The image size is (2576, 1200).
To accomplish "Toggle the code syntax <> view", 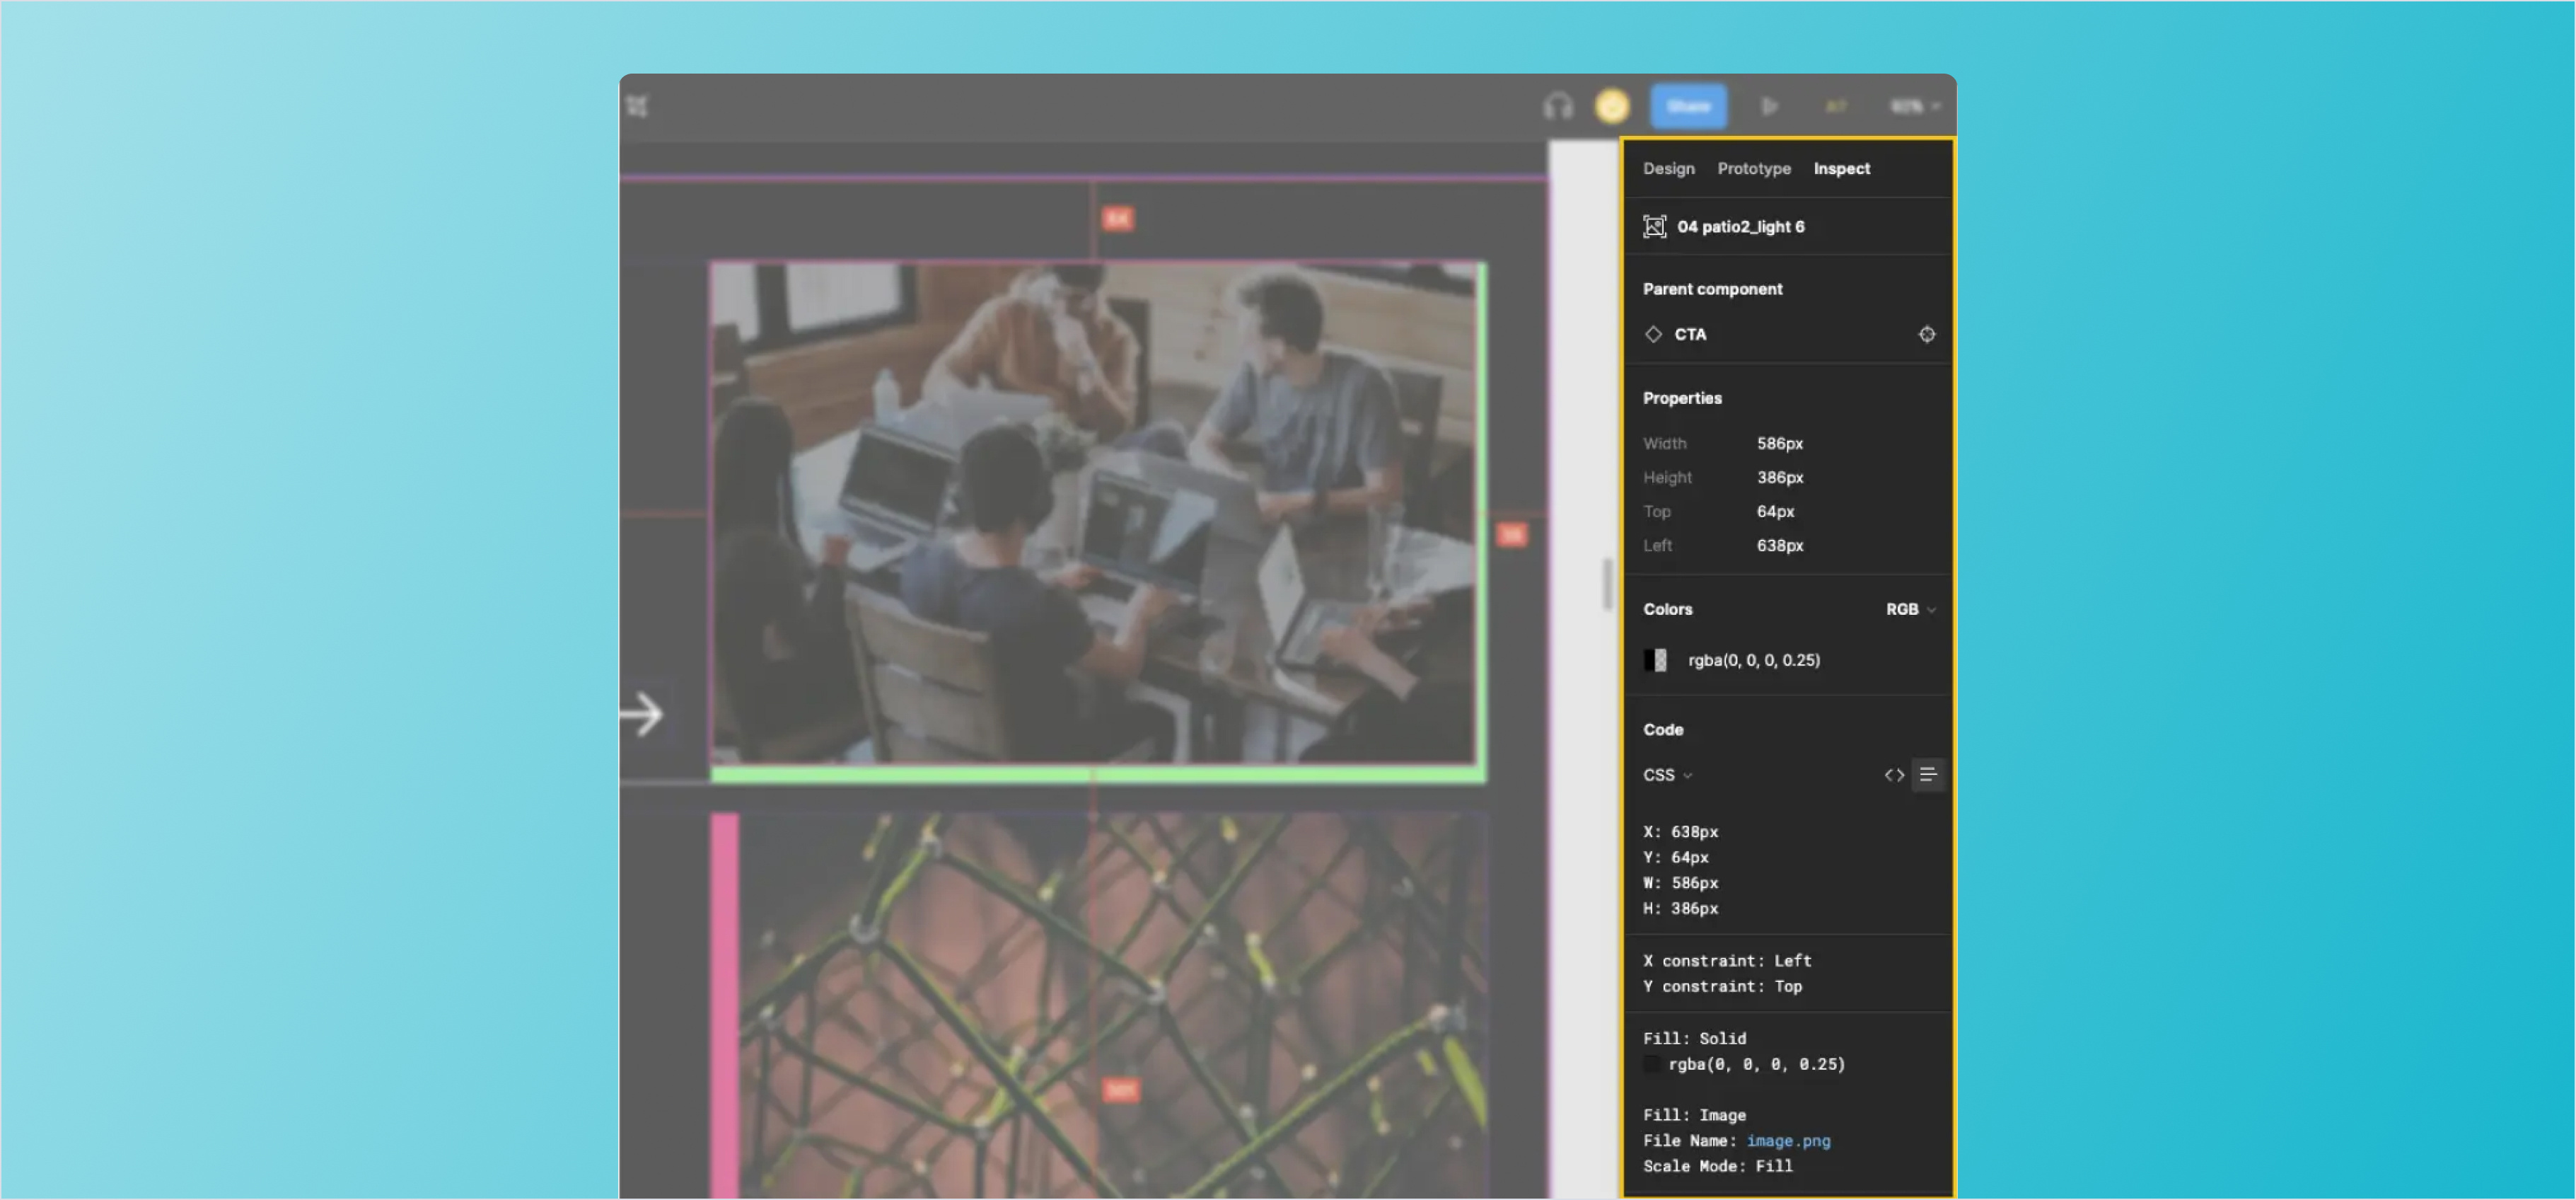I will (1893, 774).
